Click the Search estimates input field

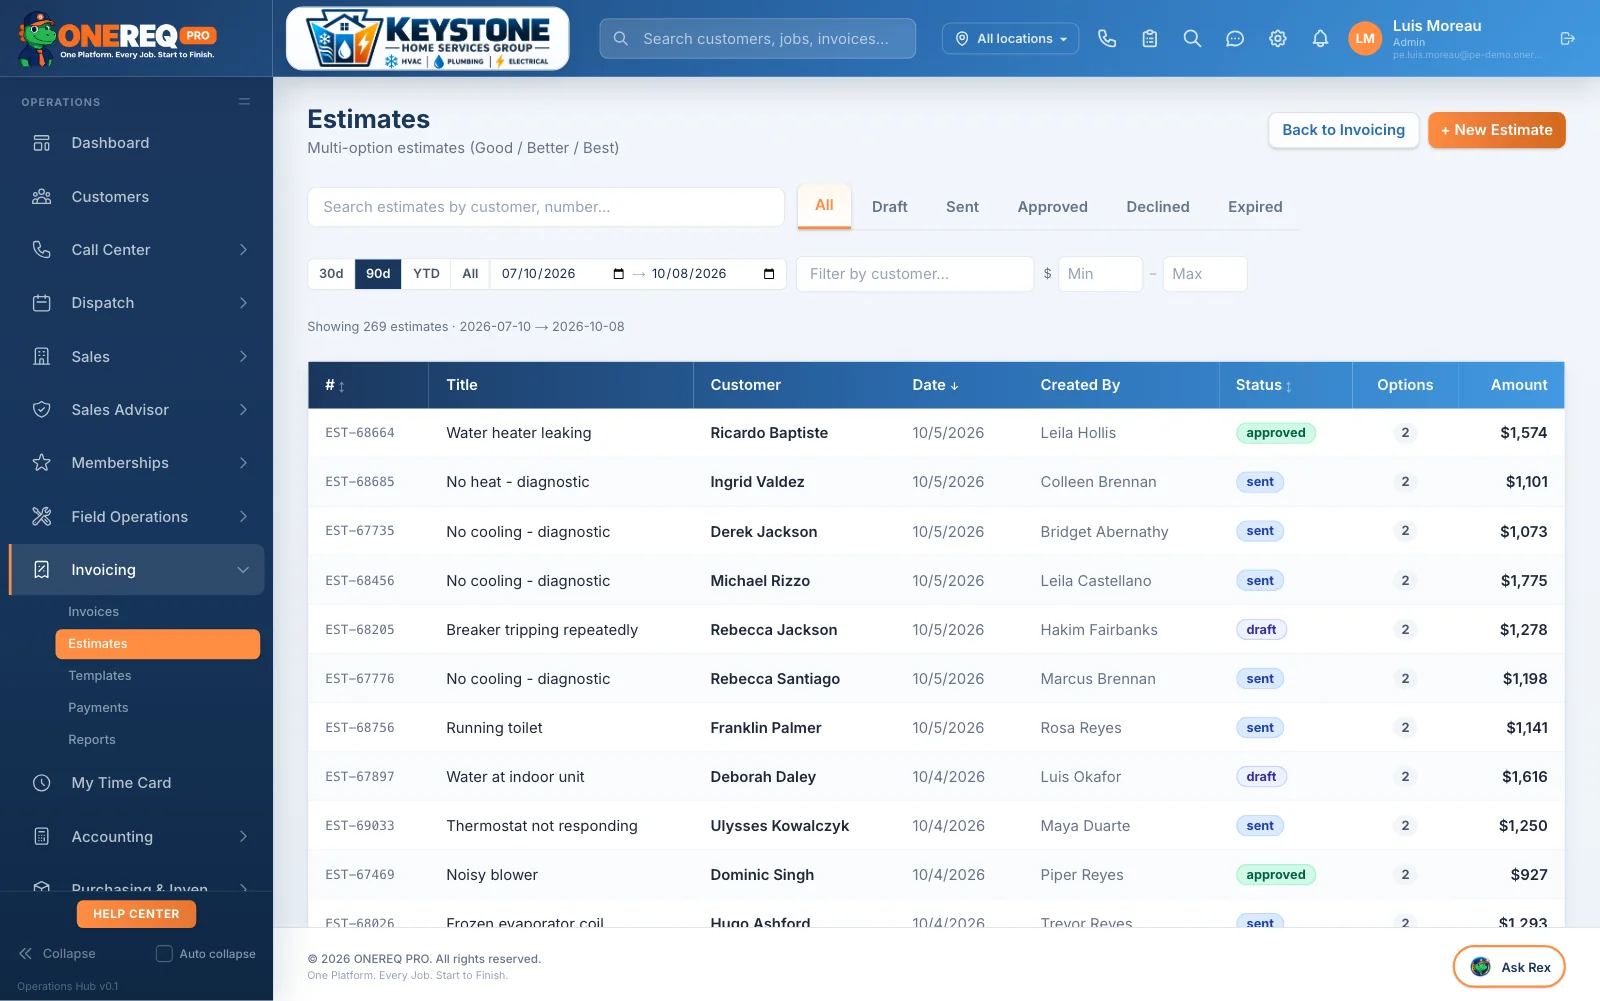tap(546, 207)
